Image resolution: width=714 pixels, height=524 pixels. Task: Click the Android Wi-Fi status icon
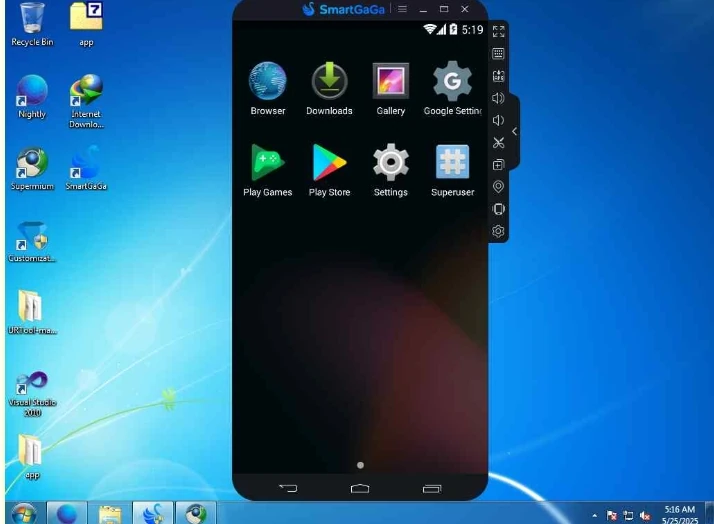pos(429,29)
